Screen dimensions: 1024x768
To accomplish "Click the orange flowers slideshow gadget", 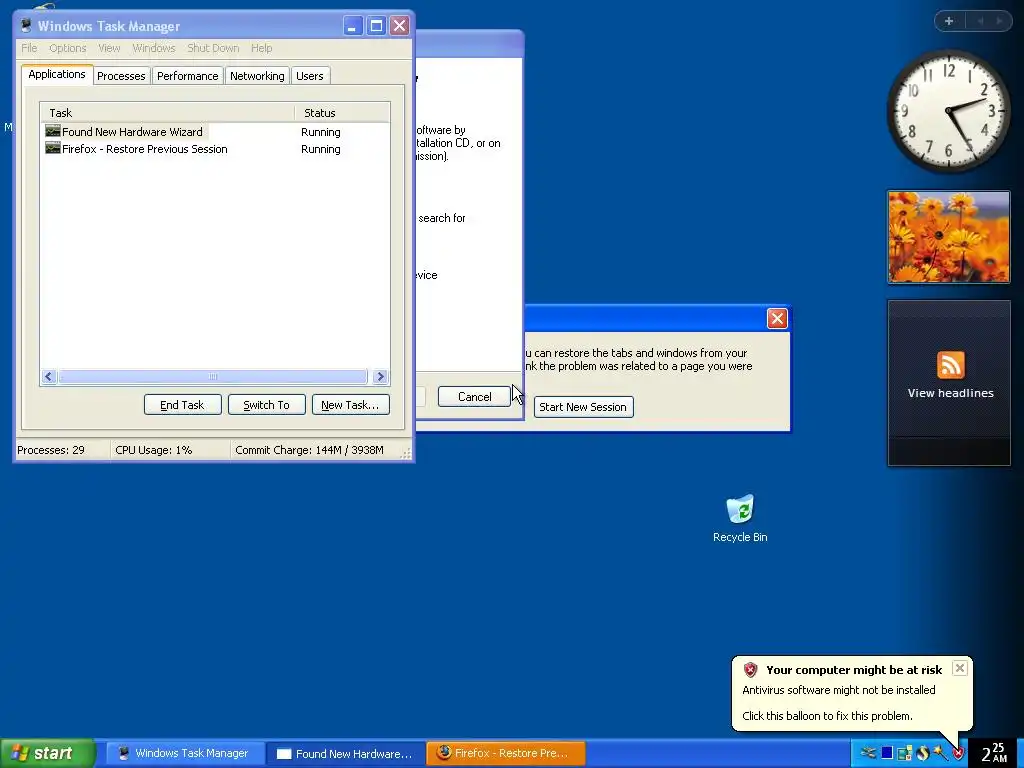I will 949,236.
